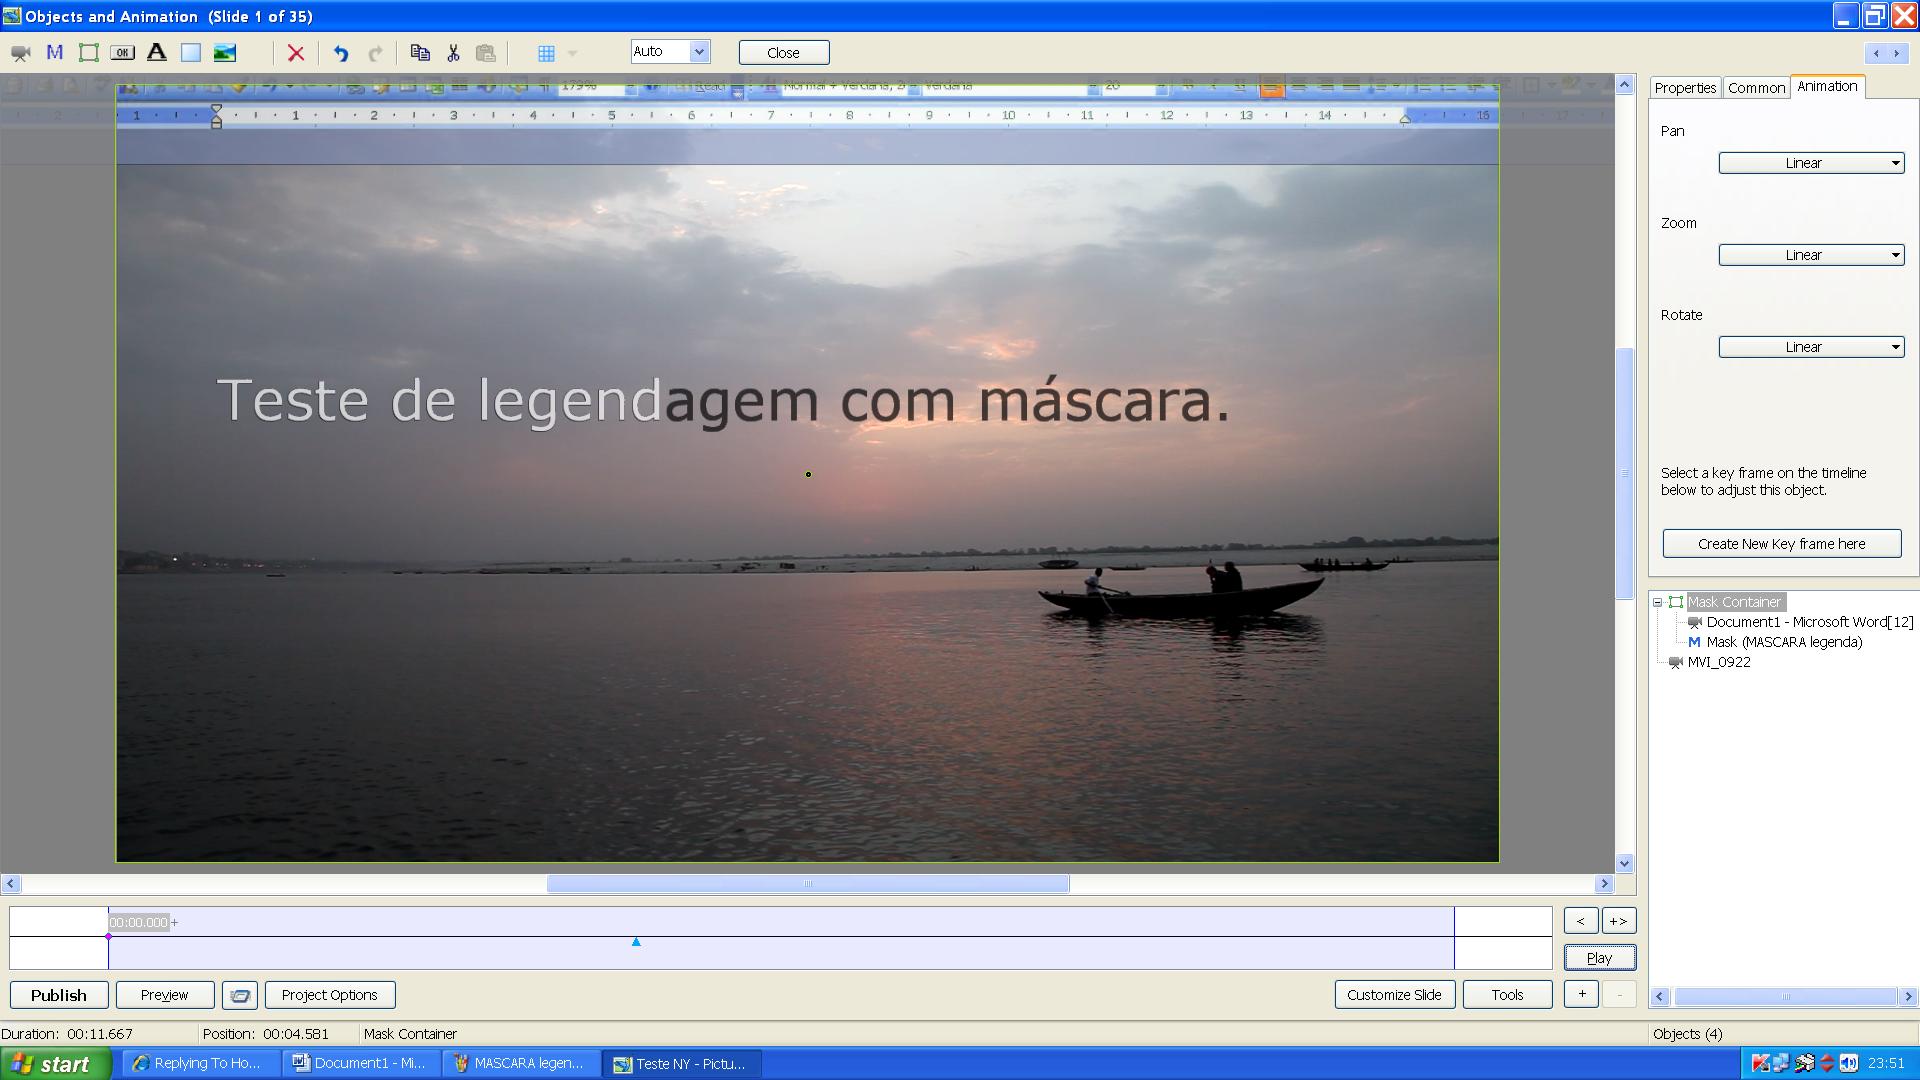The height and width of the screenshot is (1080, 1920).
Task: Click the Add Text 'A' icon
Action: tap(157, 53)
